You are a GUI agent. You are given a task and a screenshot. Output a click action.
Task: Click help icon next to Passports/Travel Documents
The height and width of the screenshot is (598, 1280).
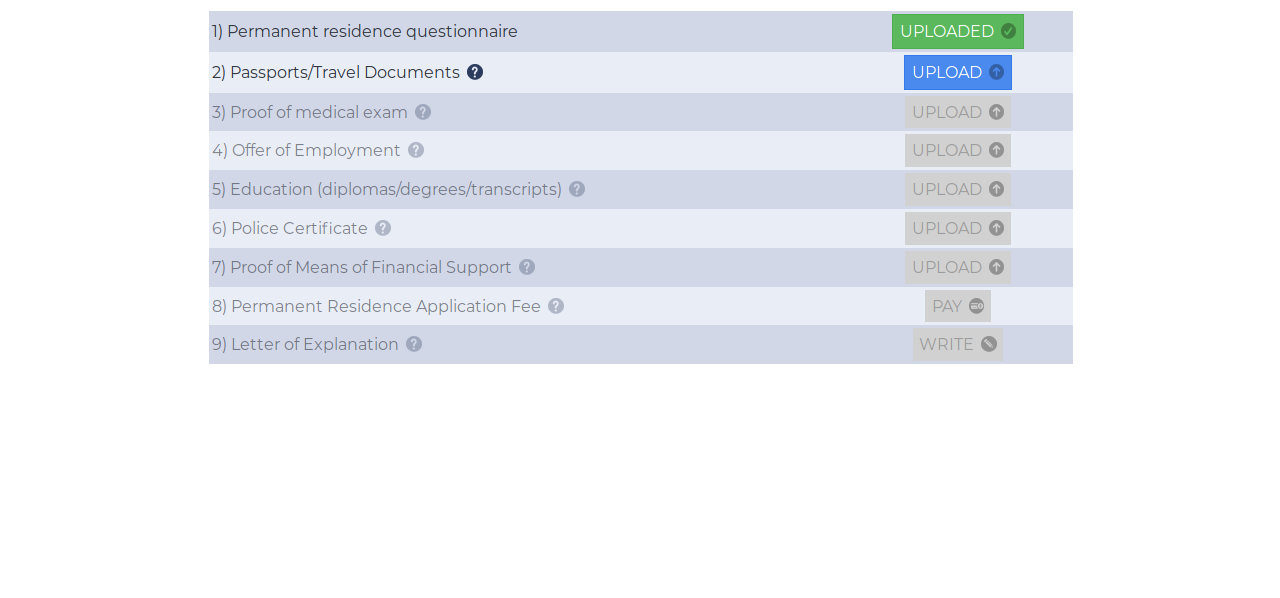coord(475,72)
